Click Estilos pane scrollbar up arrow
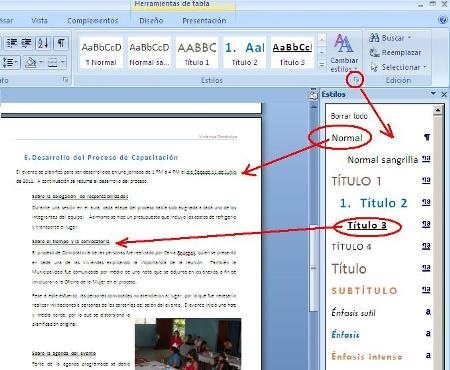The image size is (450, 370). (438, 110)
